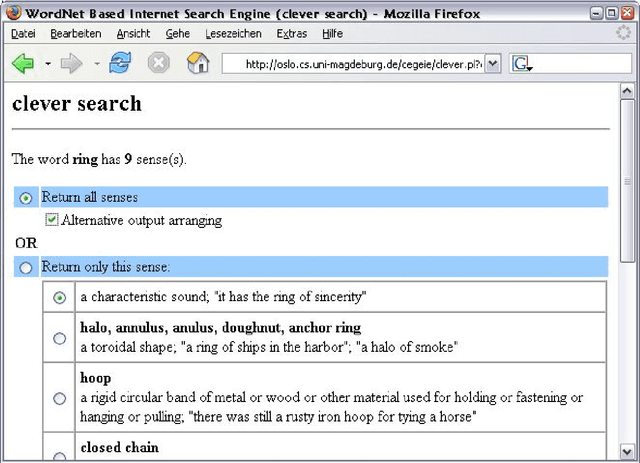Open the Forward button history dropdown arrow
Screen dimensions: 640x463
pyautogui.click(x=96, y=64)
